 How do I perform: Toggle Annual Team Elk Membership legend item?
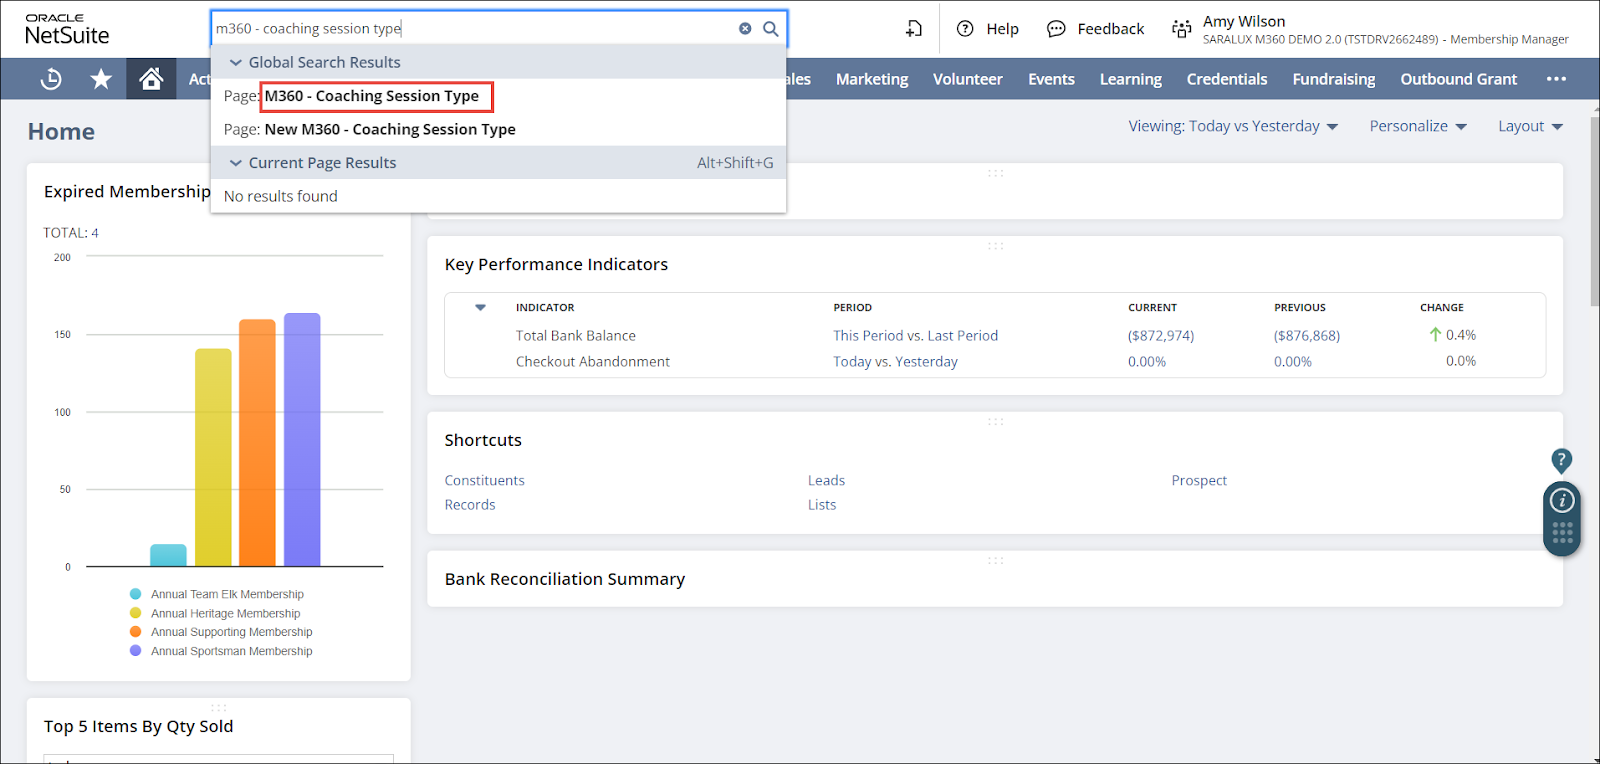pos(227,594)
